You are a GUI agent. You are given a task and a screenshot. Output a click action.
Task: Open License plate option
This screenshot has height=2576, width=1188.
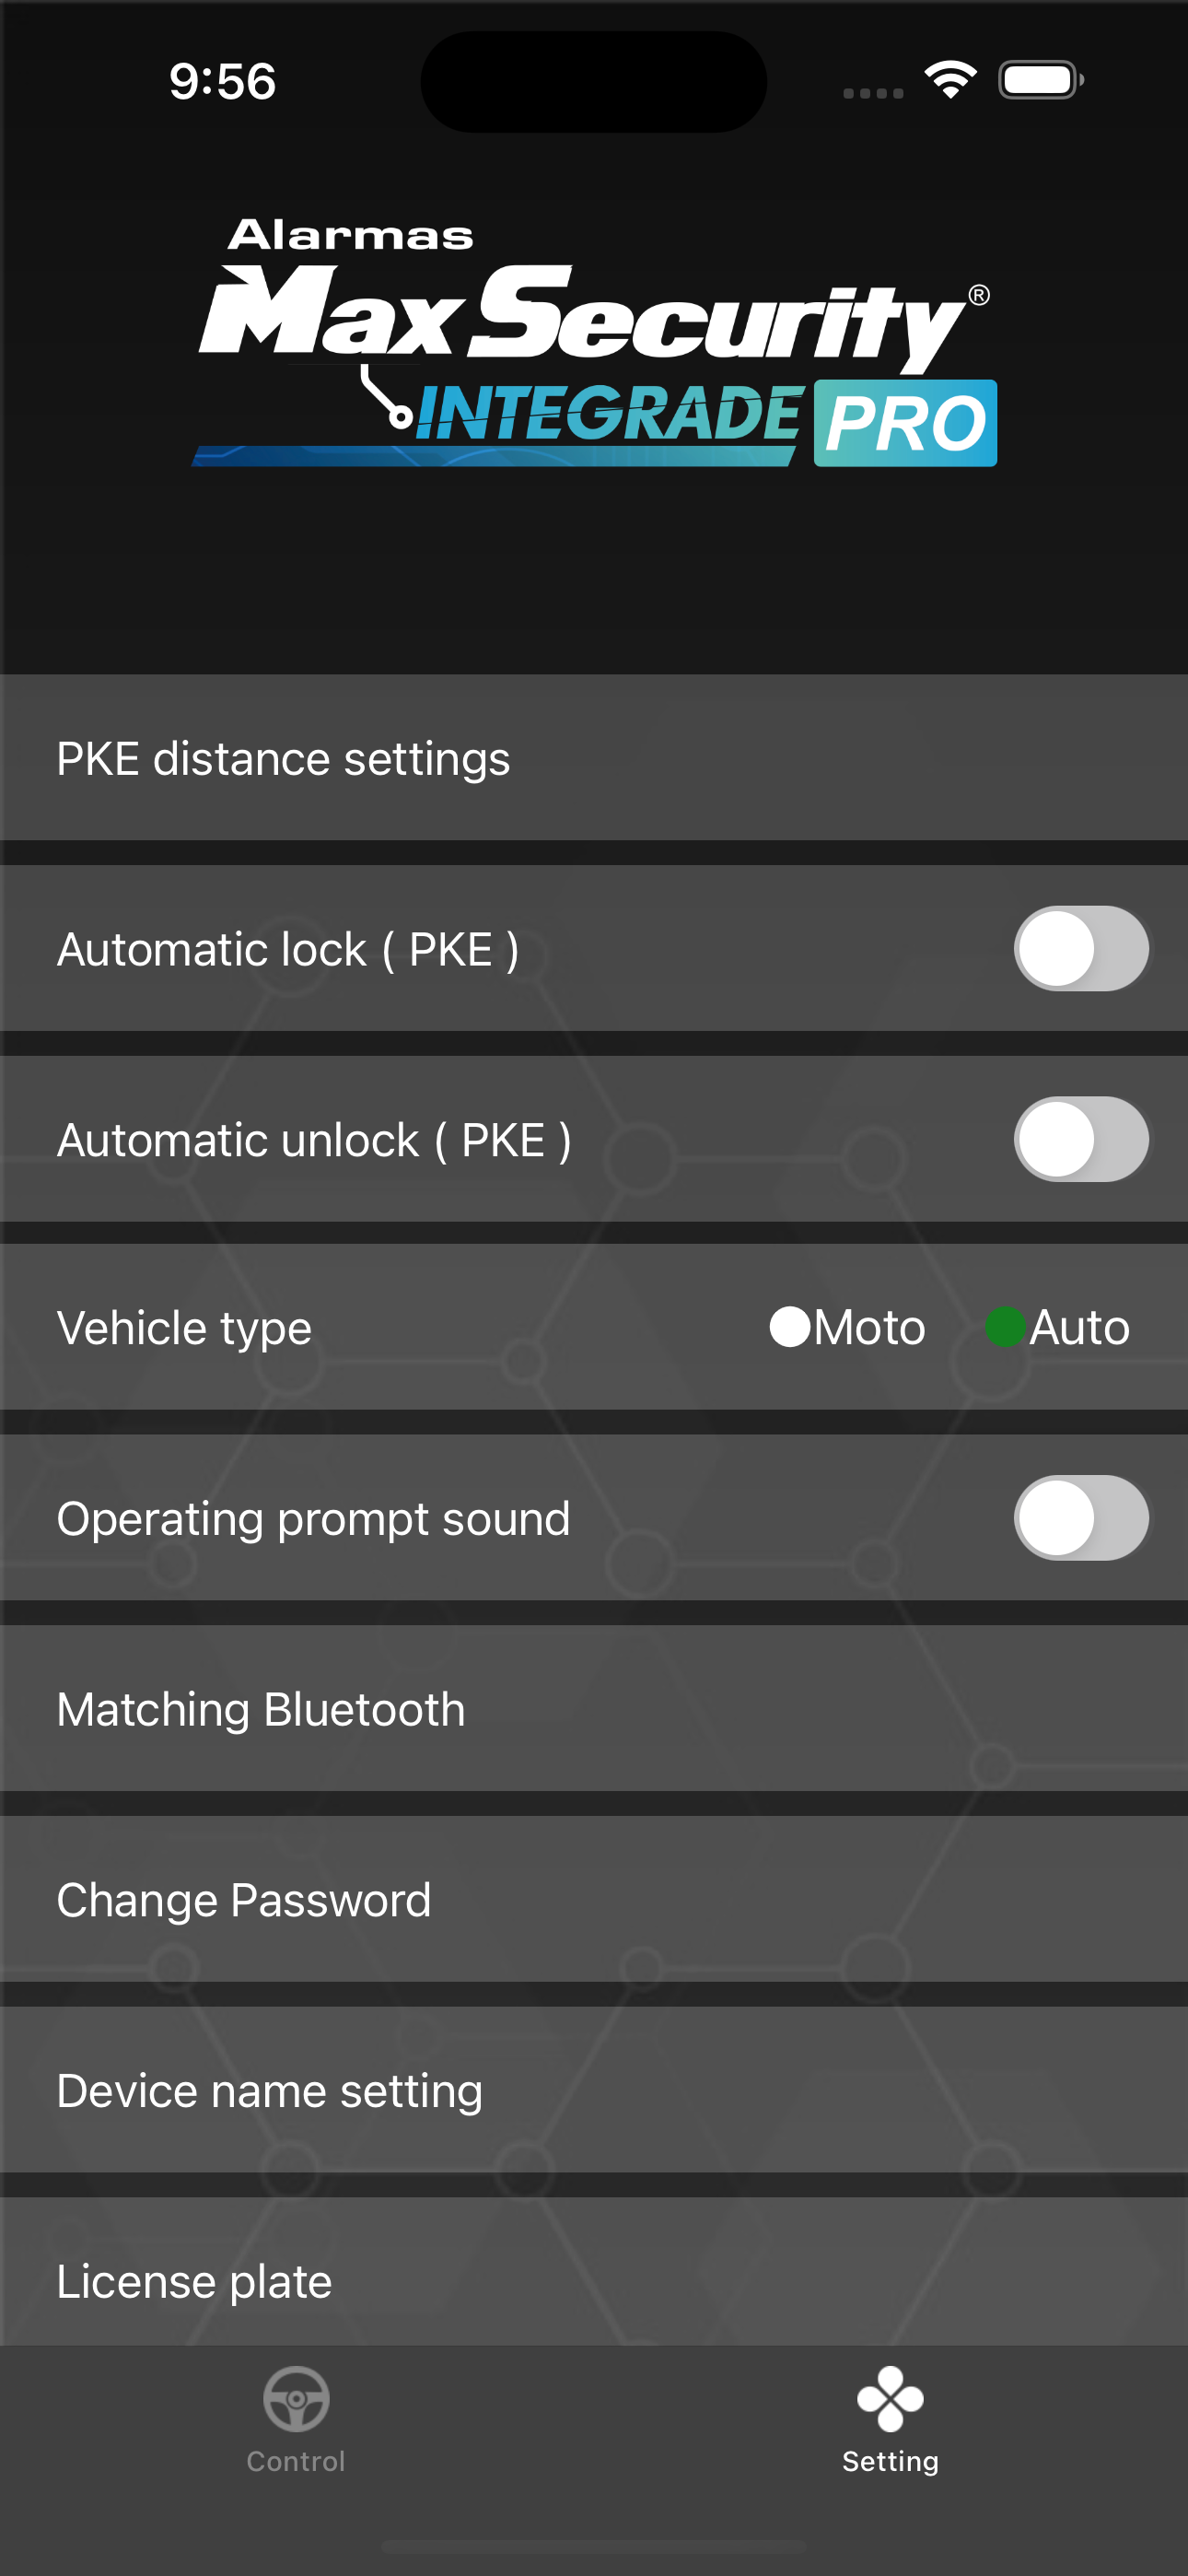click(x=594, y=2271)
